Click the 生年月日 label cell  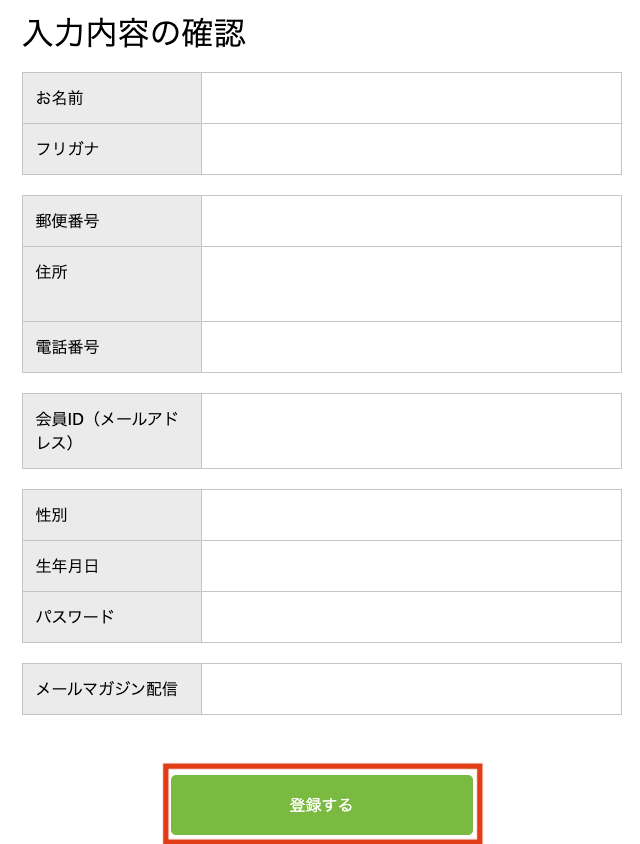point(111,566)
